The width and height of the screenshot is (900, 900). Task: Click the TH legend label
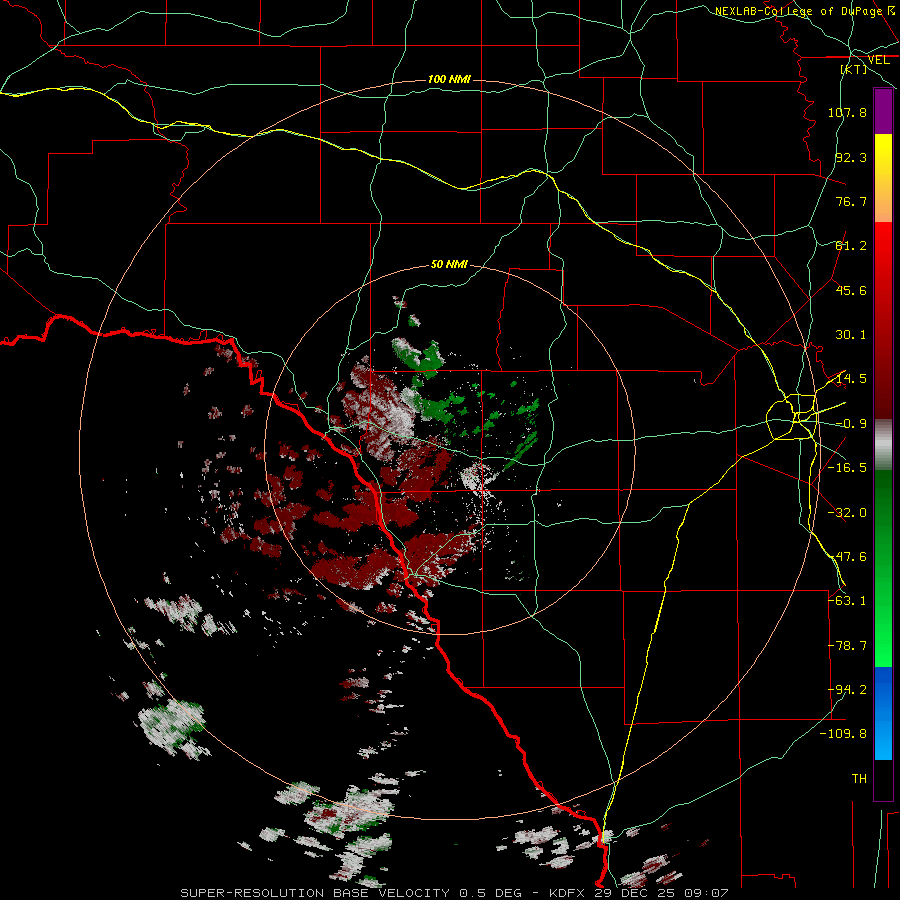(859, 779)
